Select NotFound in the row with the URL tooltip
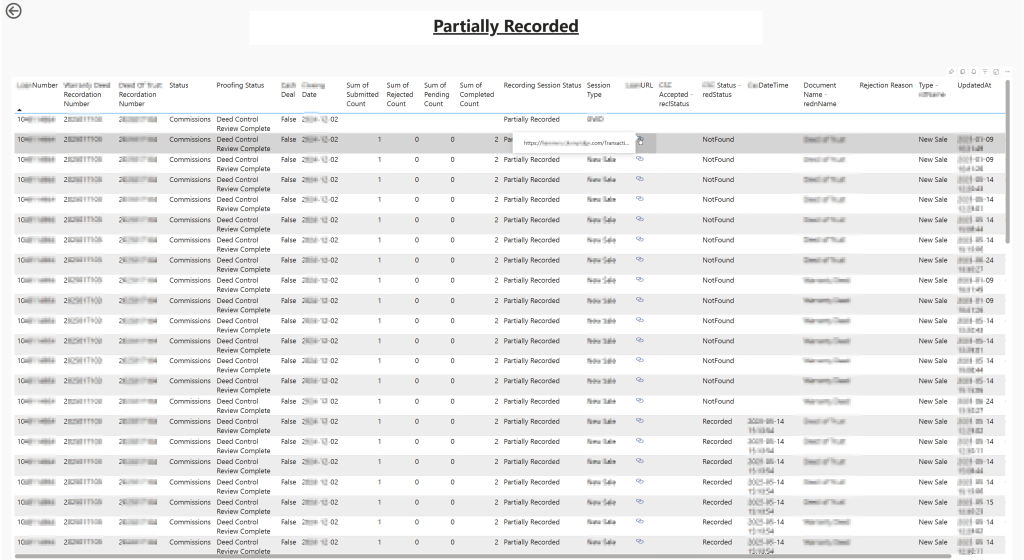The image size is (1024, 560). (x=718, y=140)
